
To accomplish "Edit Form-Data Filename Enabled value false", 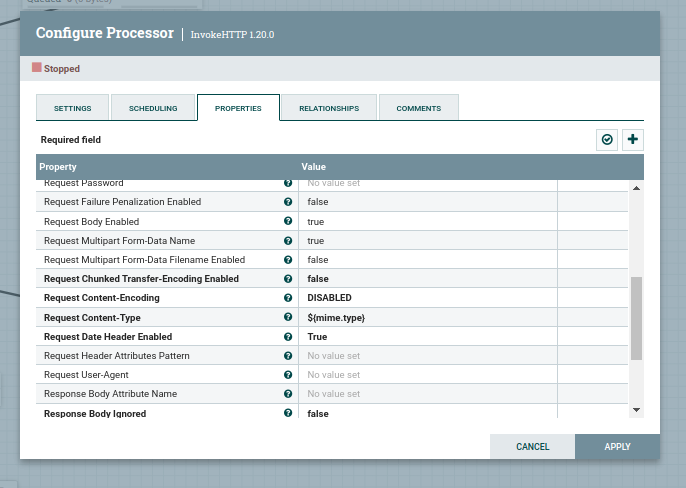I will pyautogui.click(x=428, y=260).
